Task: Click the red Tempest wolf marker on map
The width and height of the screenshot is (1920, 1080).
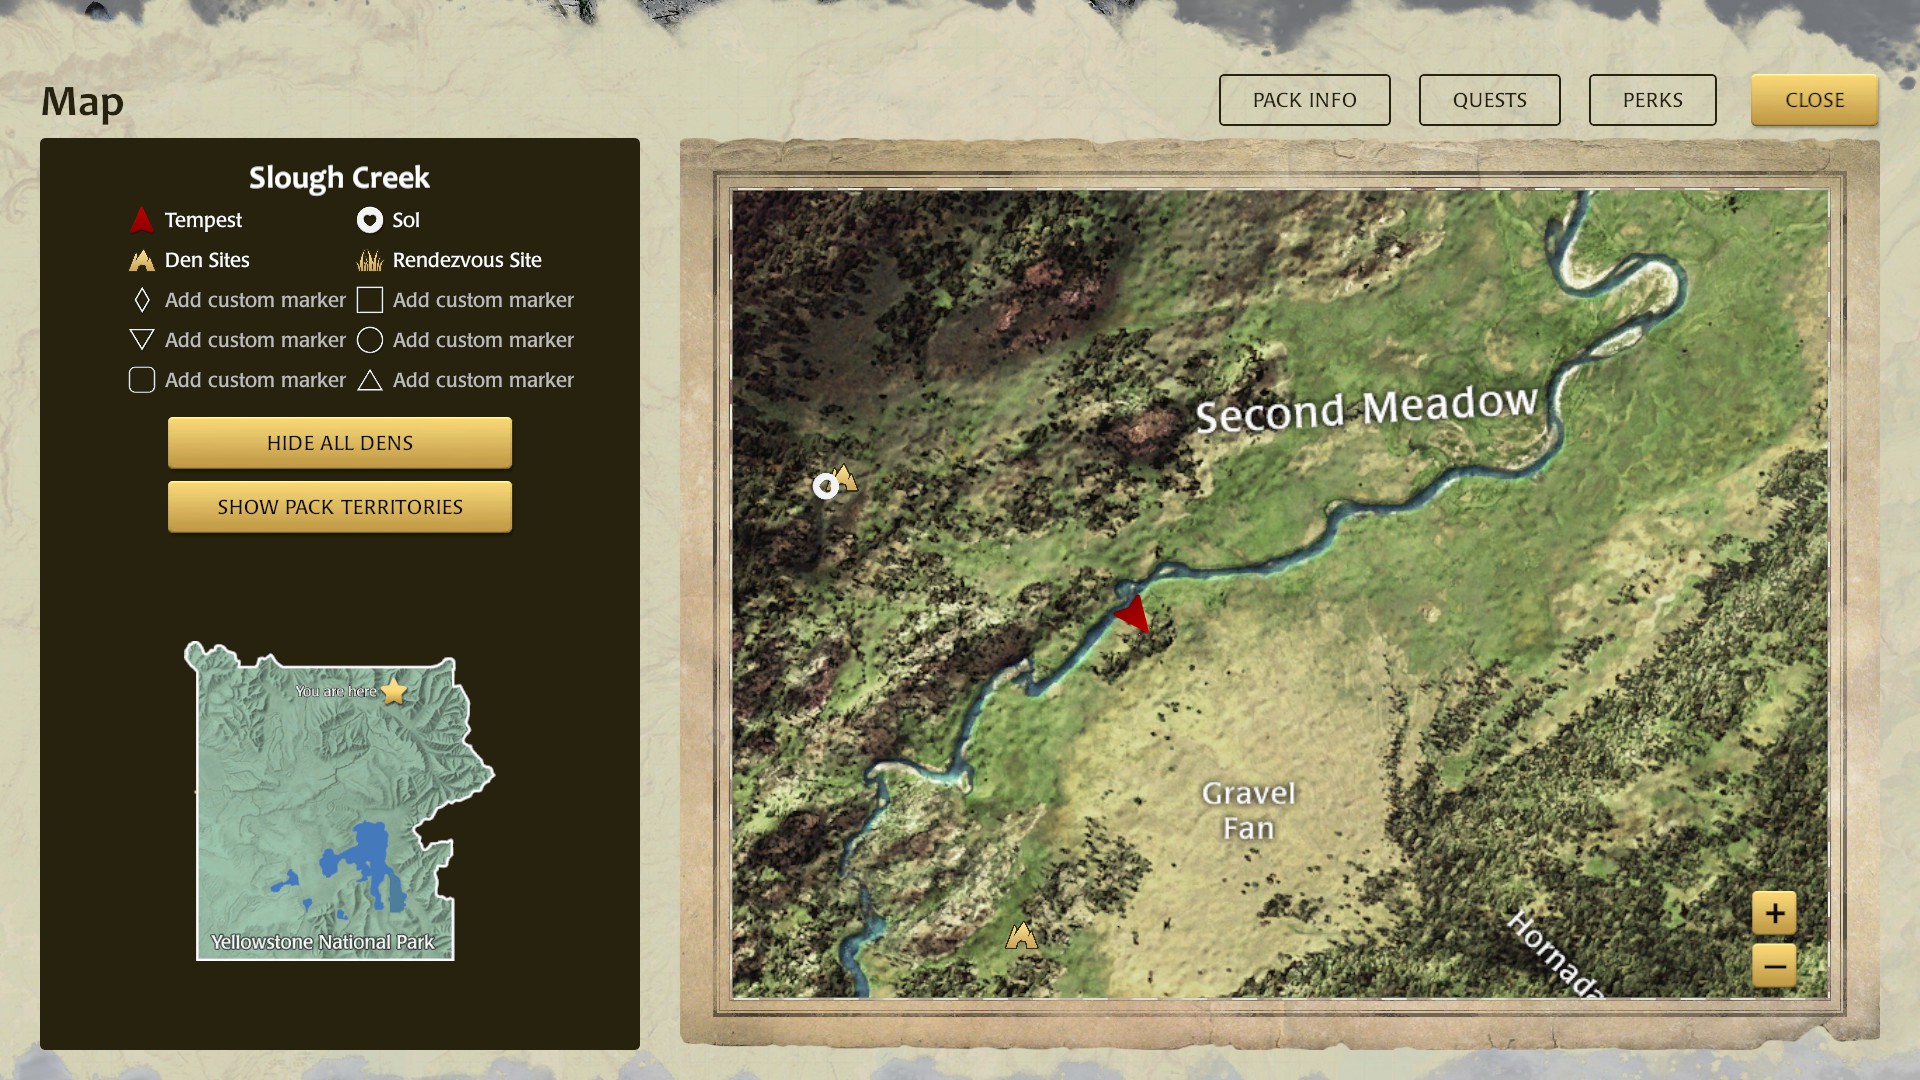Action: tap(1134, 613)
